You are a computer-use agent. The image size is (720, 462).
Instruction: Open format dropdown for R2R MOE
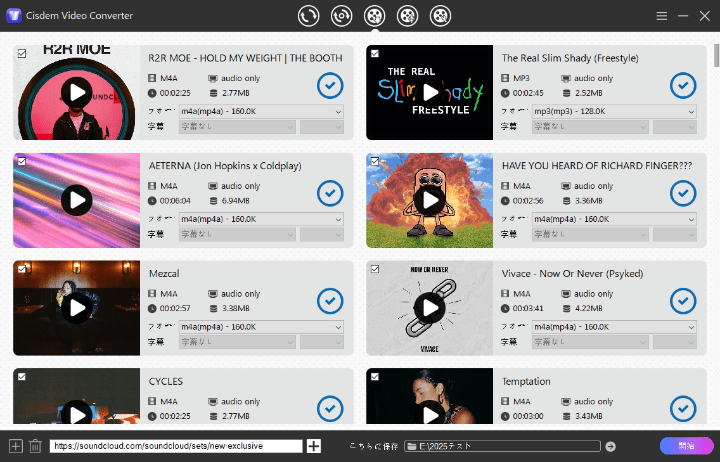(261, 112)
